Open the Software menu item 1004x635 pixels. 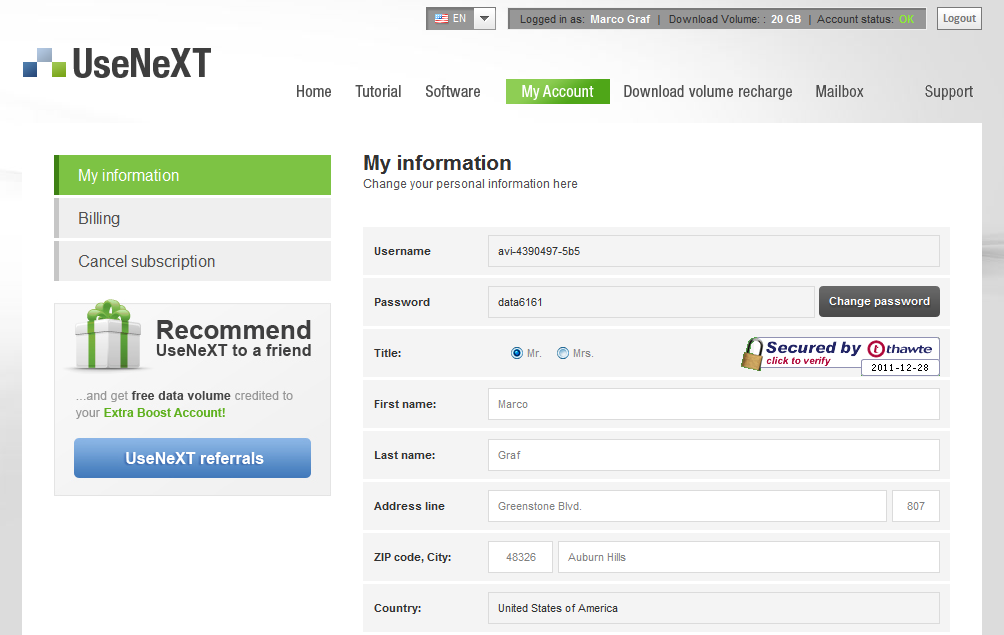click(x=453, y=92)
